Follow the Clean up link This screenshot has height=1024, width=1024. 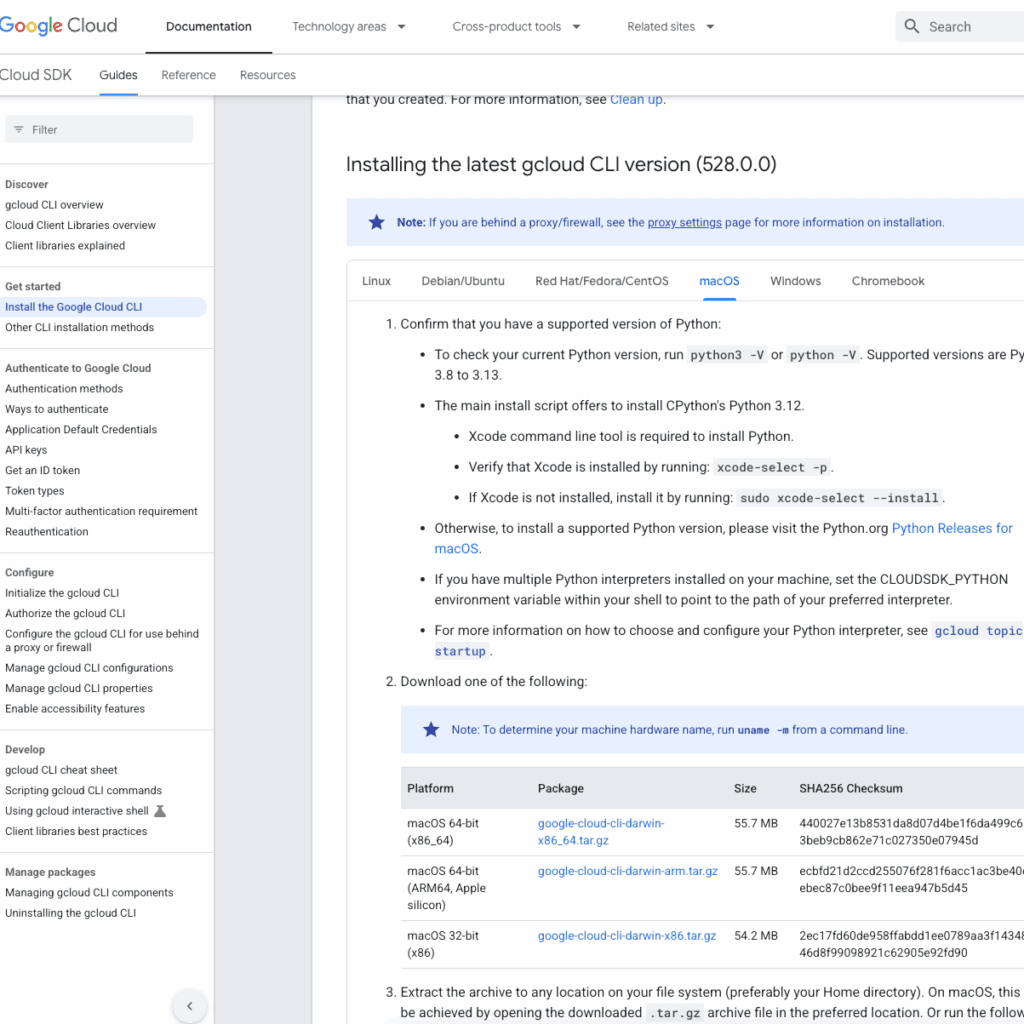tap(636, 99)
